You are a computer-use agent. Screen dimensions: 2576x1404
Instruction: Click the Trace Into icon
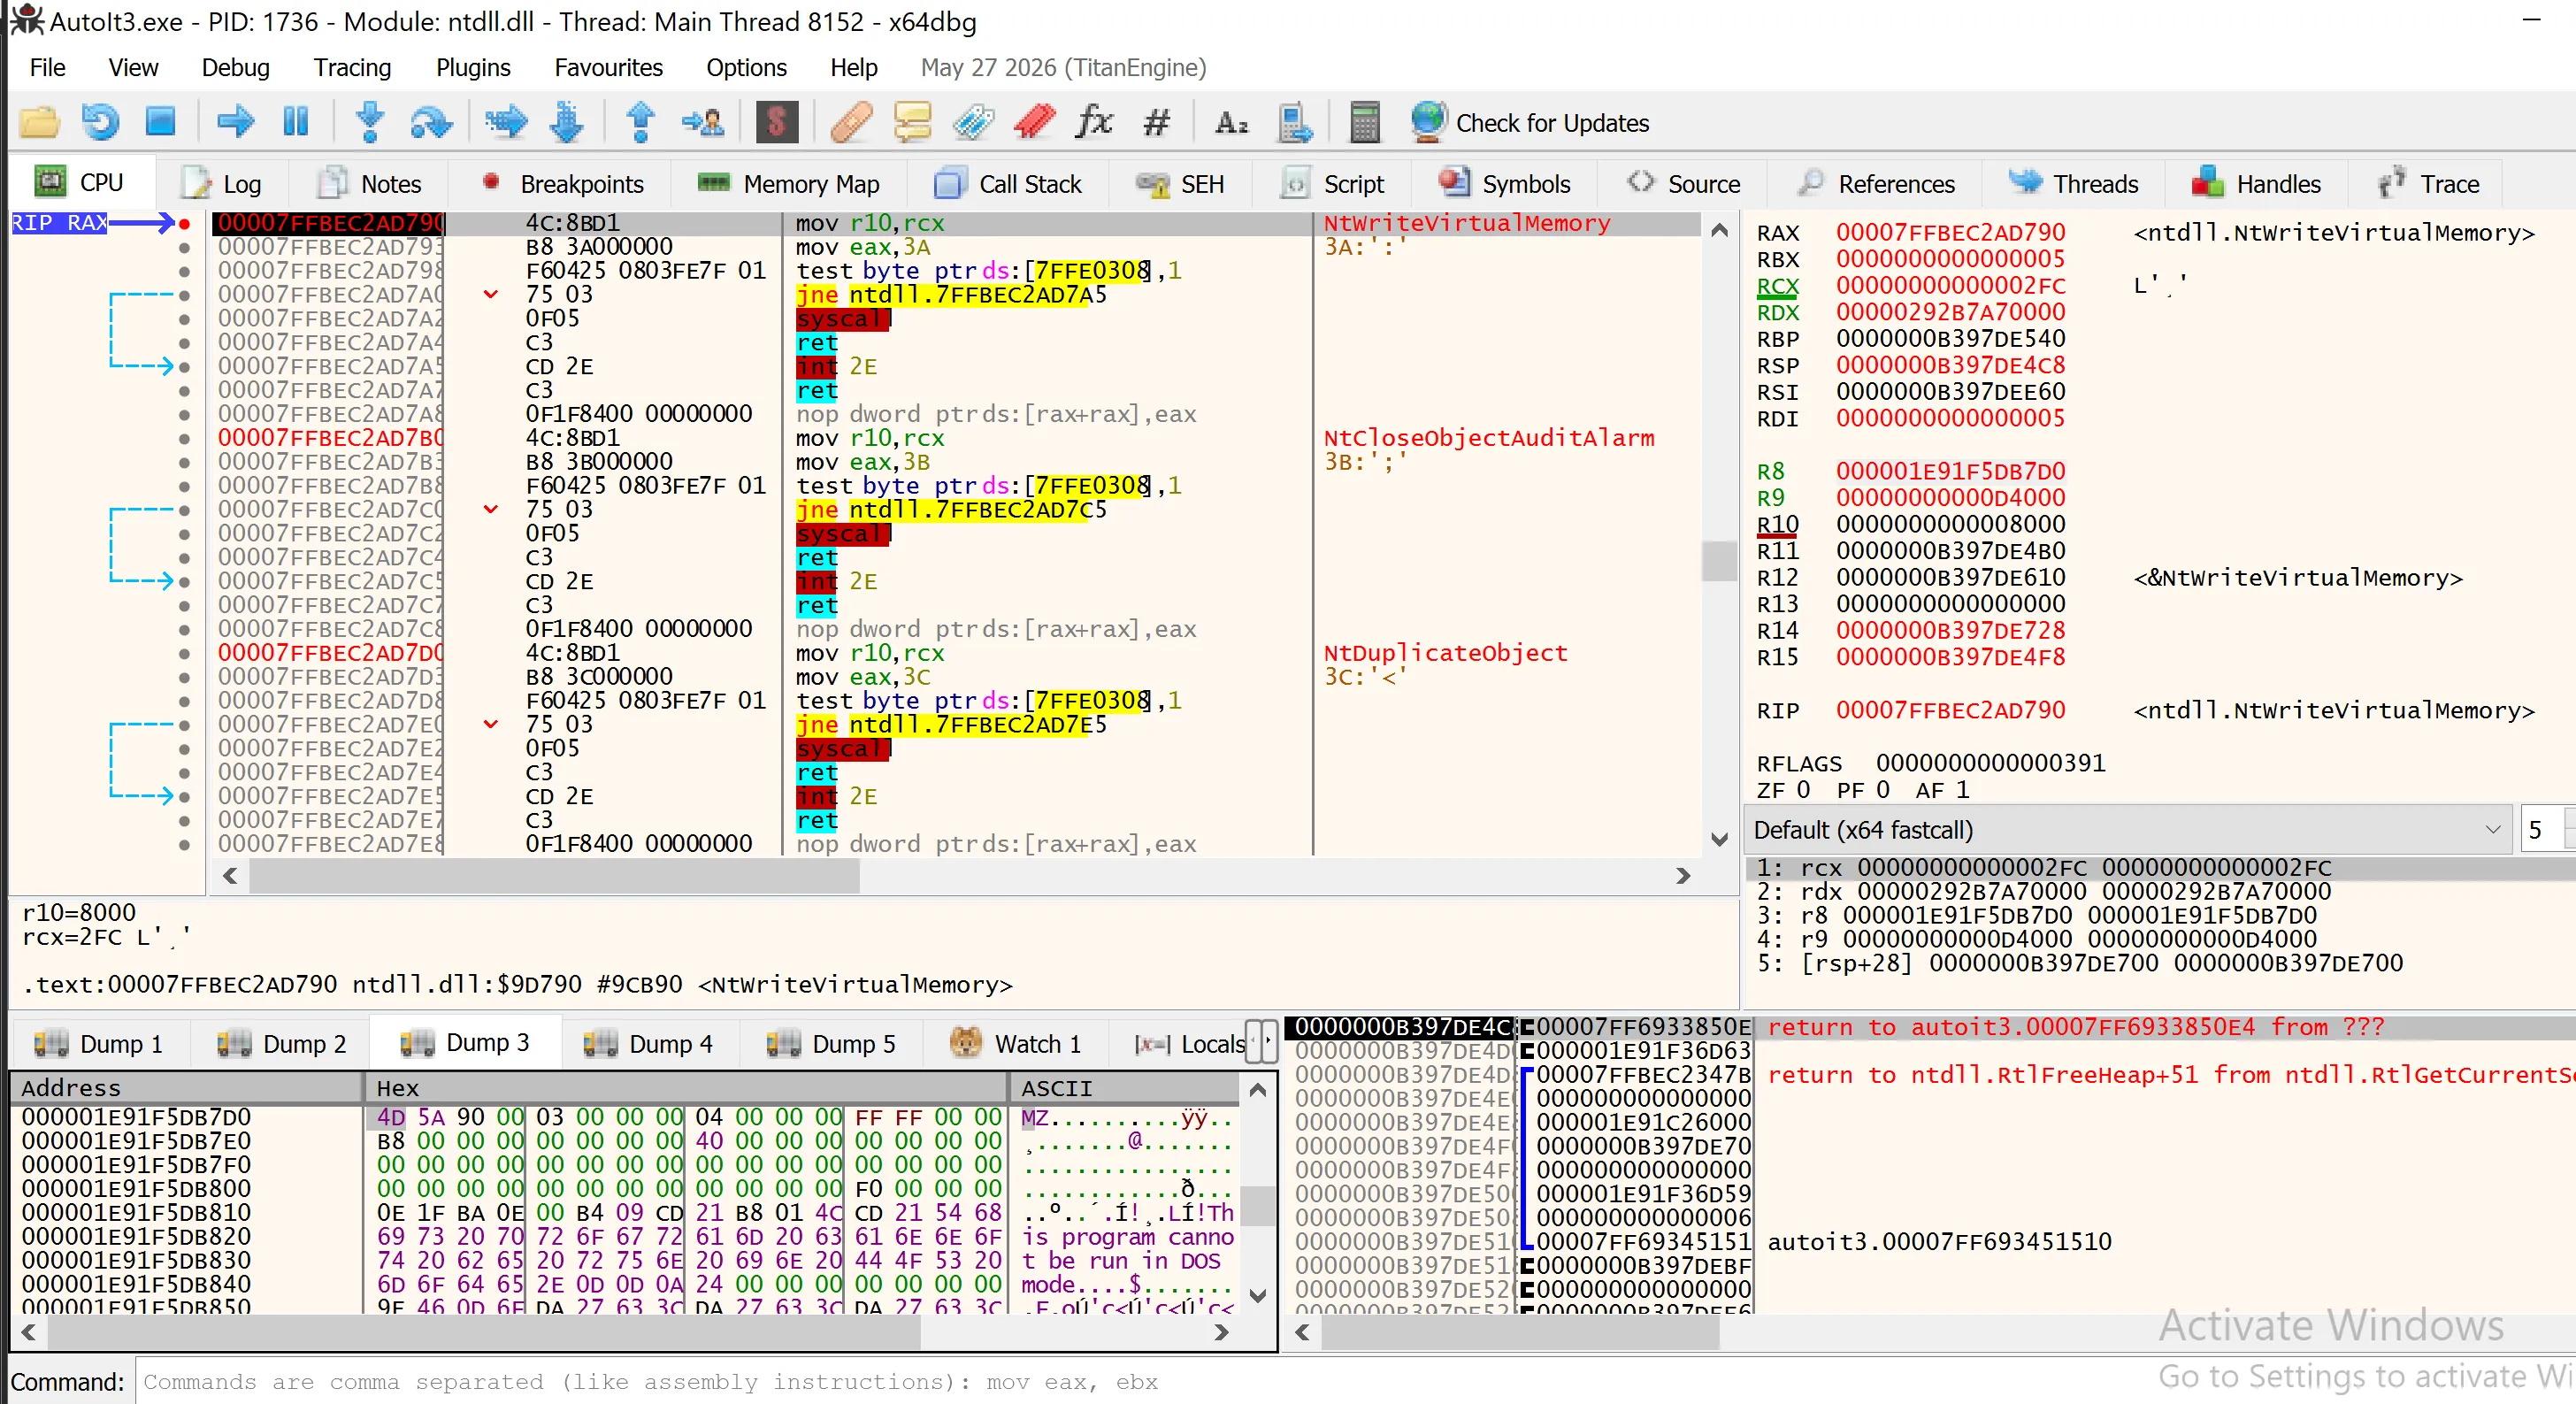pos(506,122)
